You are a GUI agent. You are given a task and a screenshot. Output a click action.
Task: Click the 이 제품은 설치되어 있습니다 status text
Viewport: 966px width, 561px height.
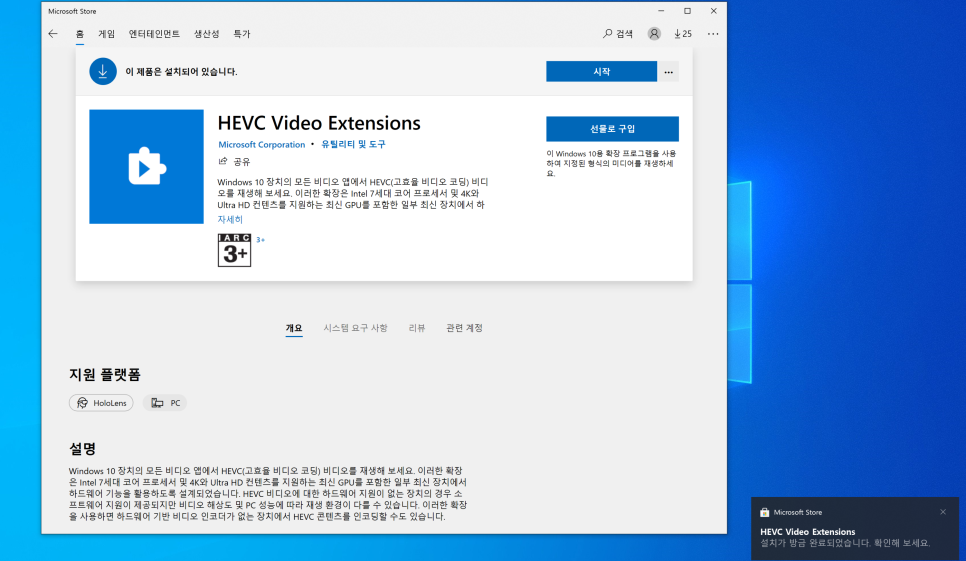181,71
